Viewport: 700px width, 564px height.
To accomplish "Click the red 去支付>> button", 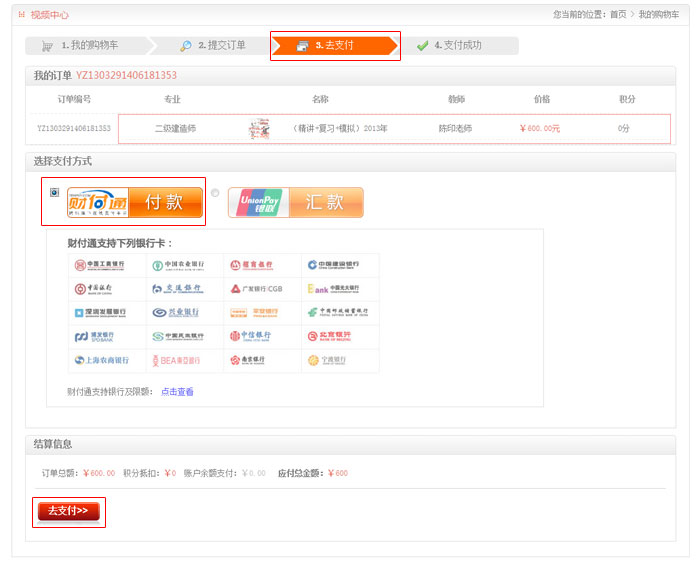I will pos(69,511).
